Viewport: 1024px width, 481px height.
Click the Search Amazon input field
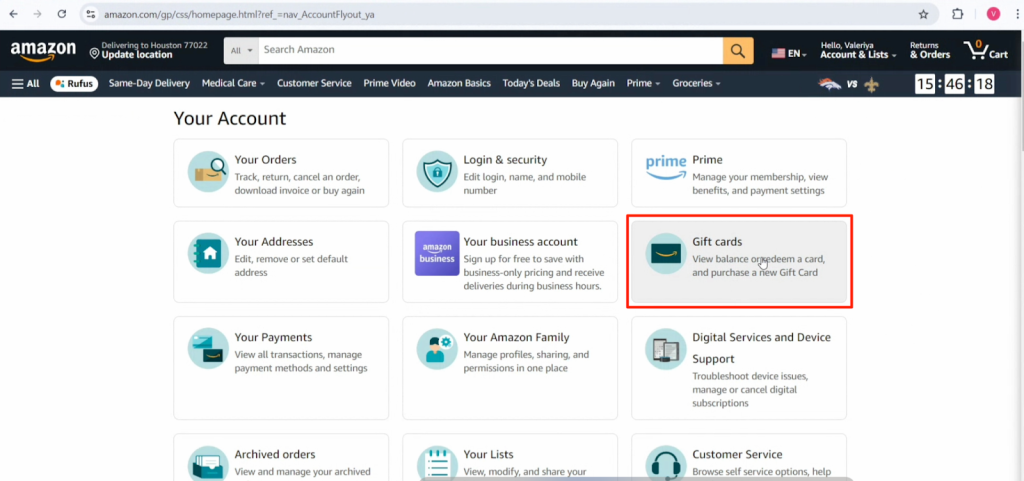490,50
